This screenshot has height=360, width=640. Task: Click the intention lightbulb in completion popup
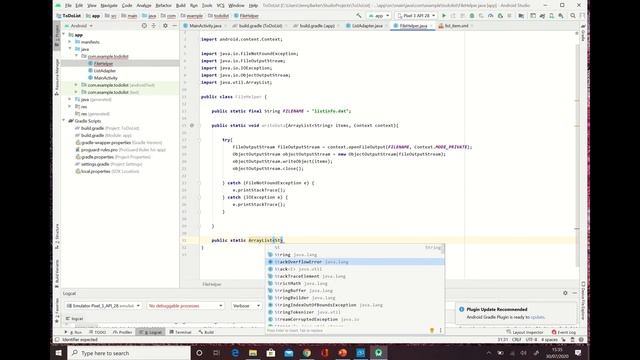(x=432, y=330)
